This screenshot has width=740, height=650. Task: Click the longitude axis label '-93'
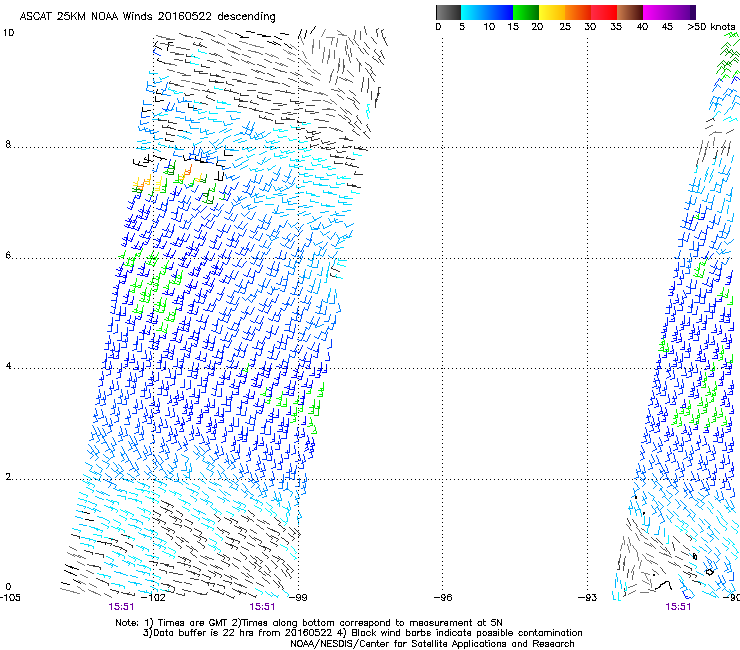coord(587,597)
